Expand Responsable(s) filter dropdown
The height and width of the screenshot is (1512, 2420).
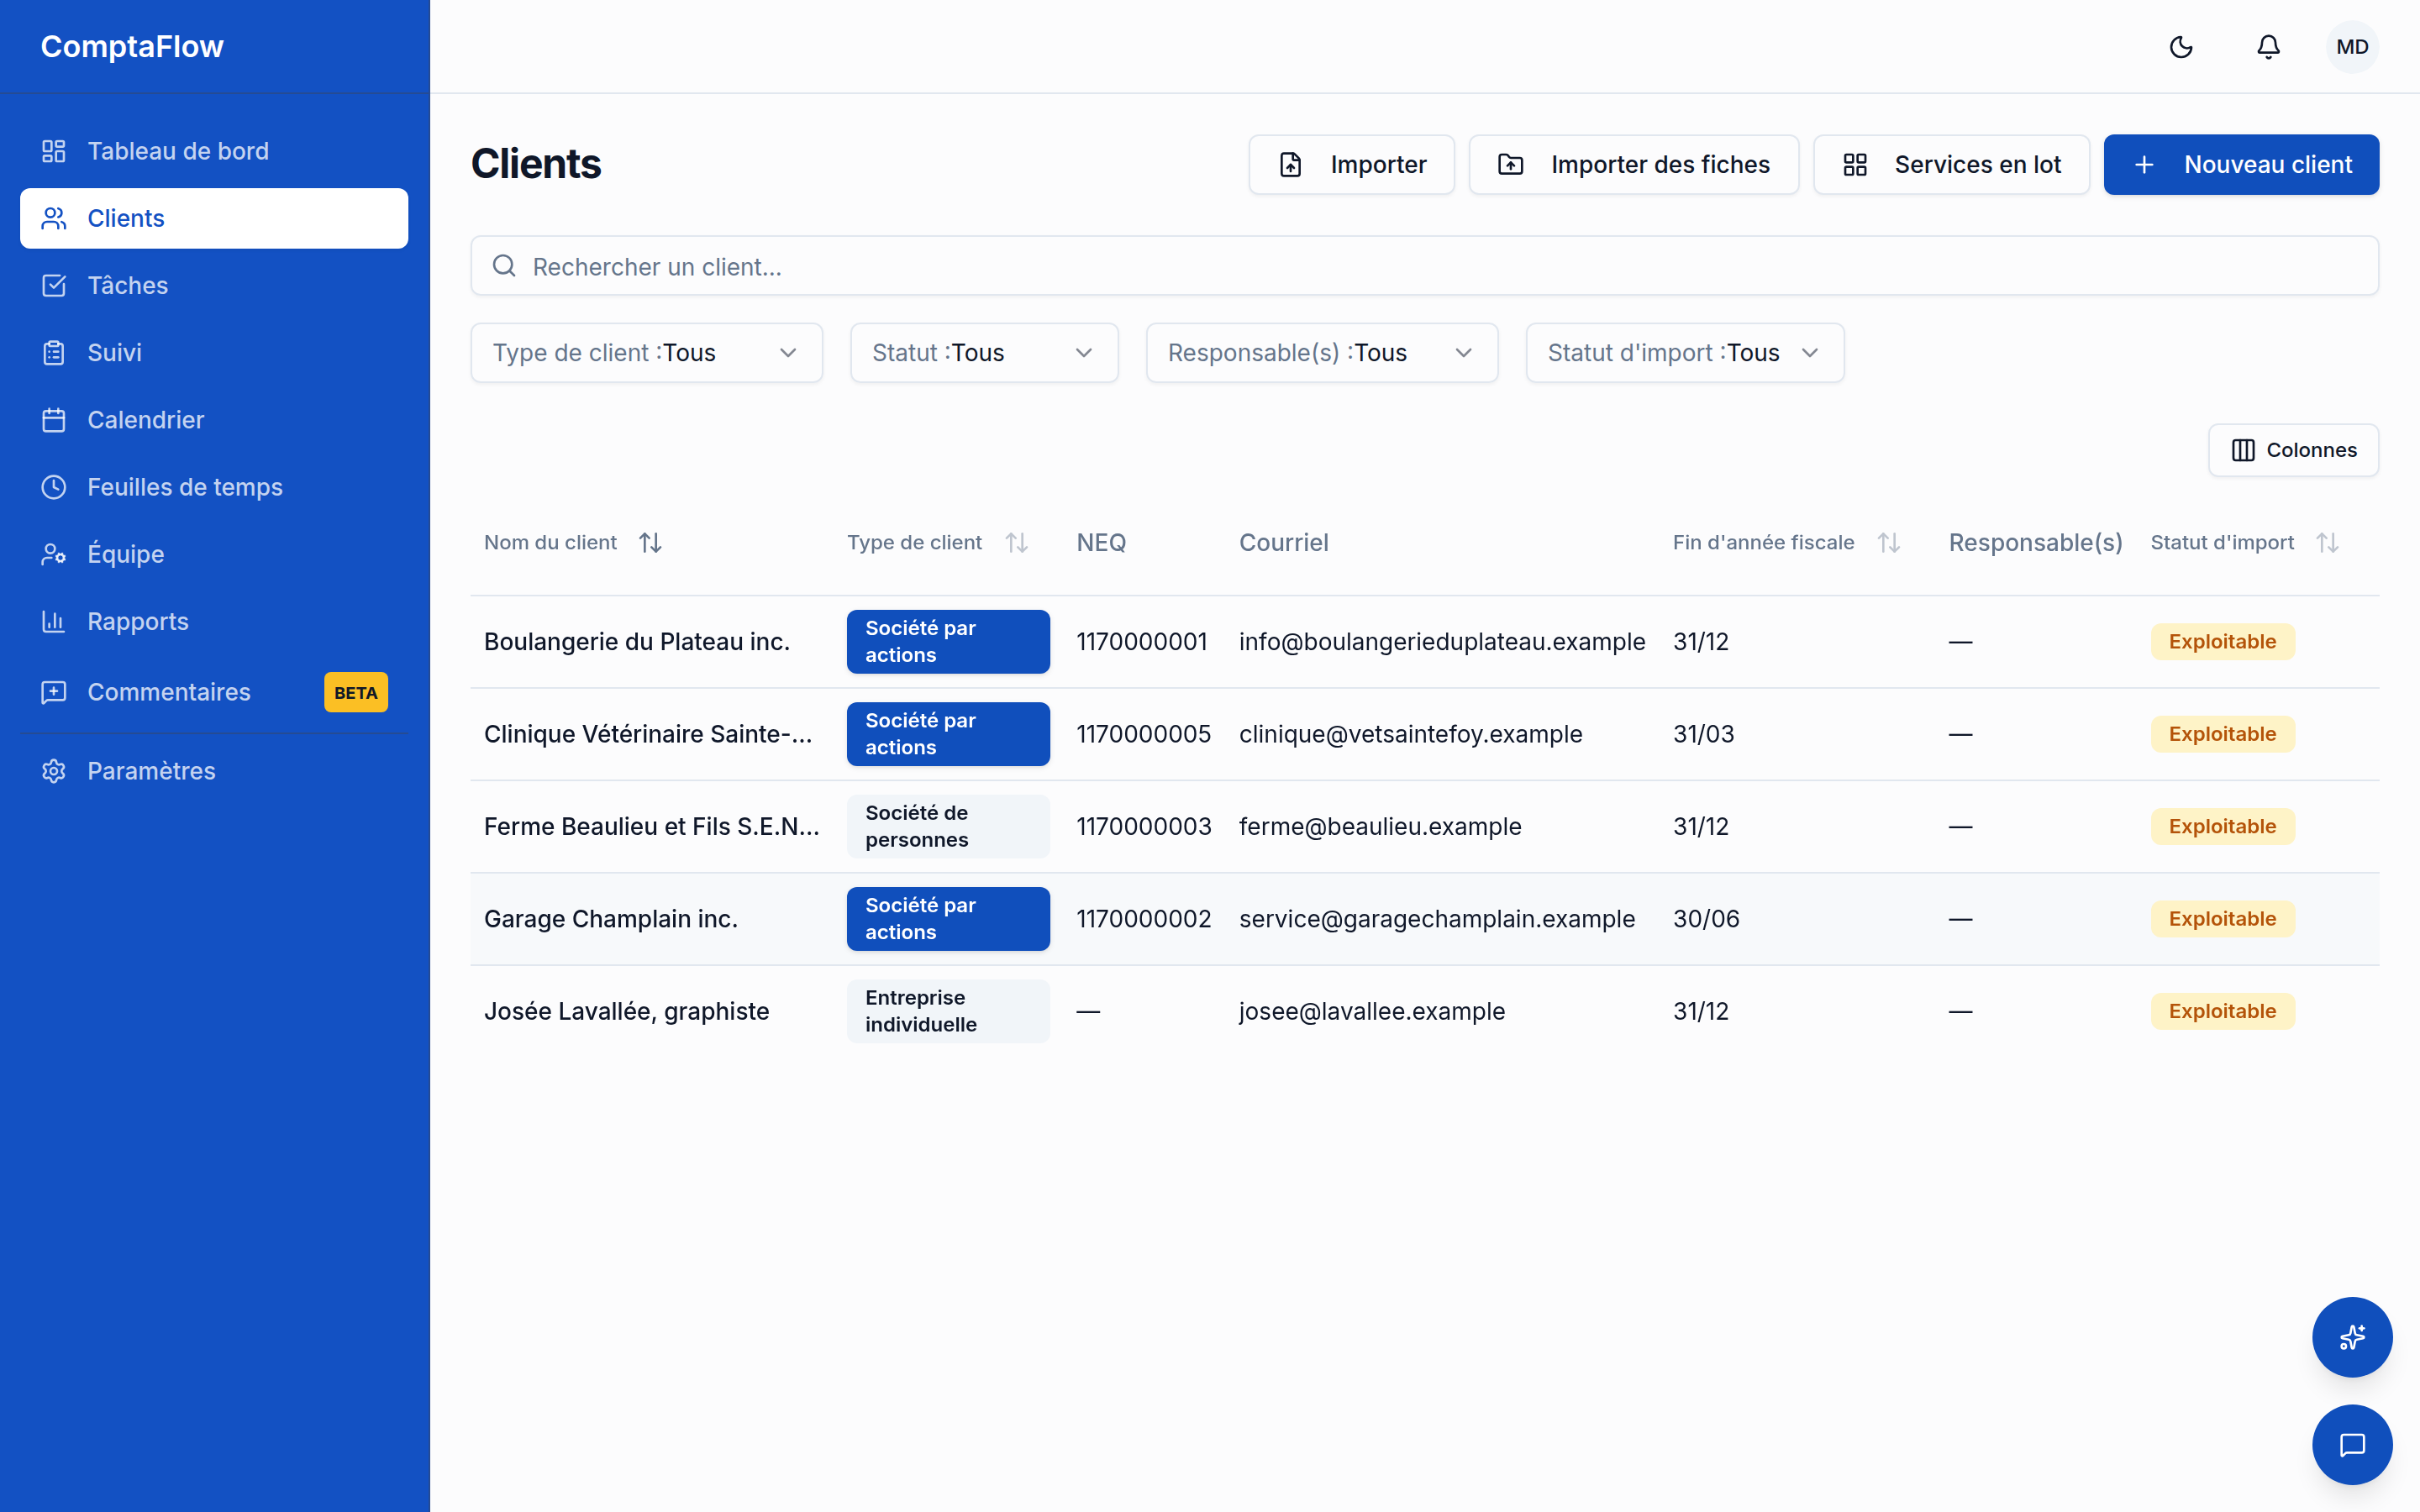1322,353
